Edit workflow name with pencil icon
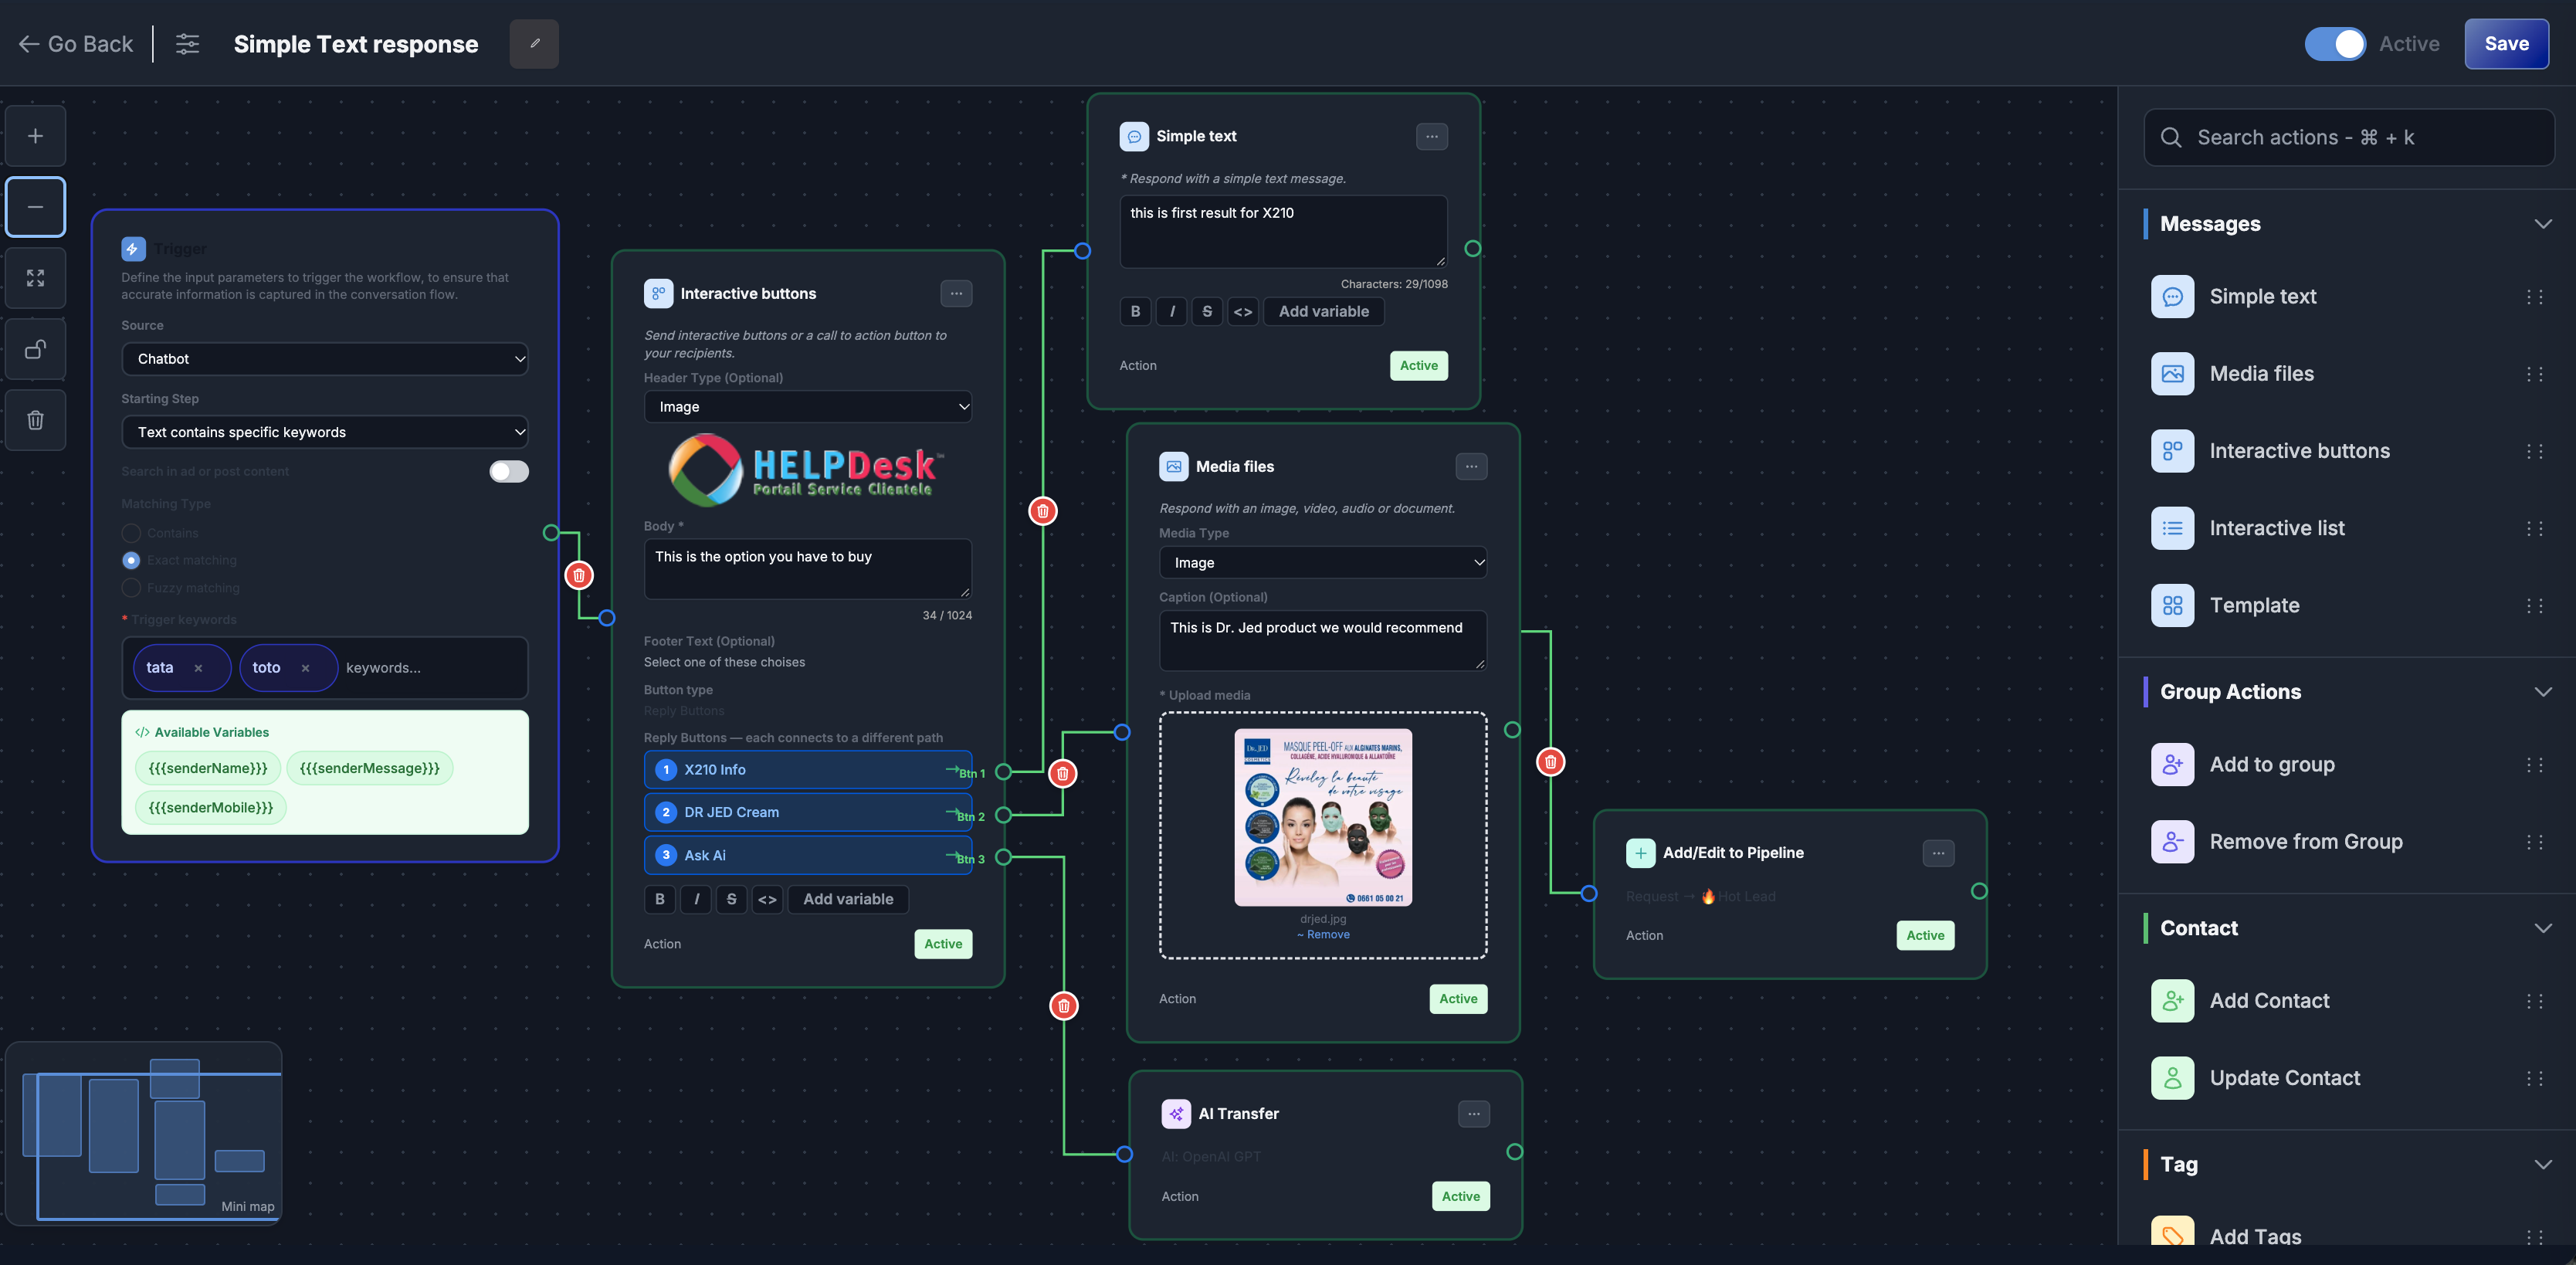 [x=534, y=44]
